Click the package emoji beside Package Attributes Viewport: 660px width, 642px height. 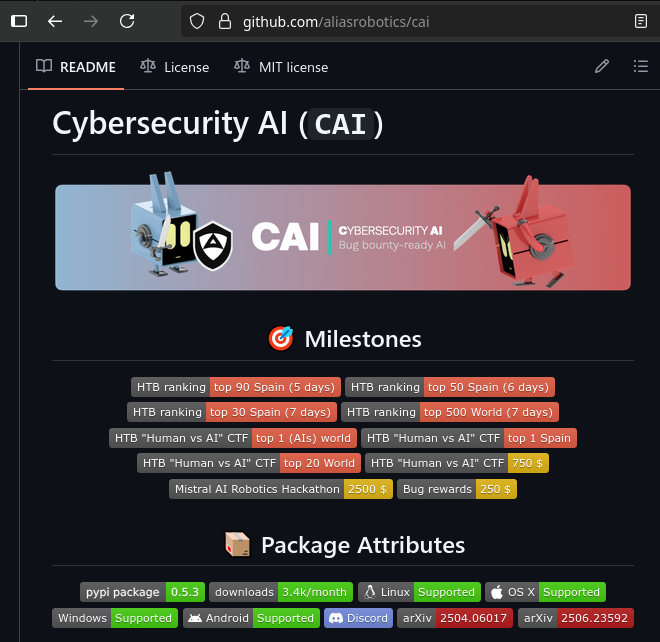(238, 544)
